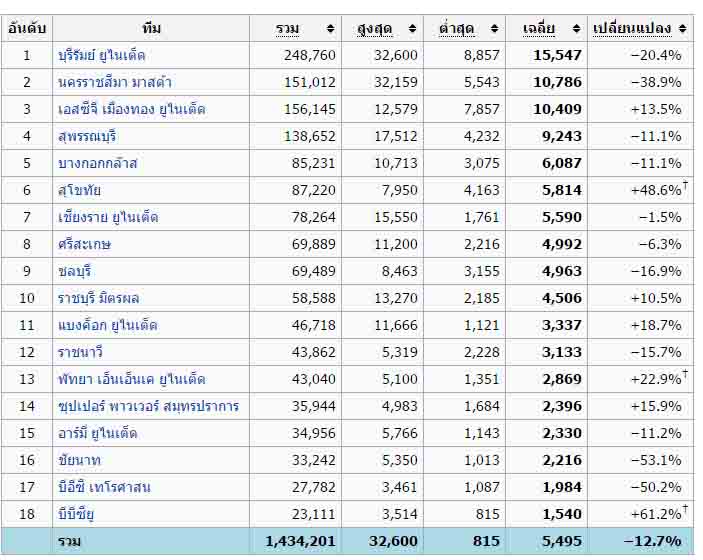Click the เปลี่ยนแปลง column header label
This screenshot has width=703, height=560.
[x=632, y=29]
